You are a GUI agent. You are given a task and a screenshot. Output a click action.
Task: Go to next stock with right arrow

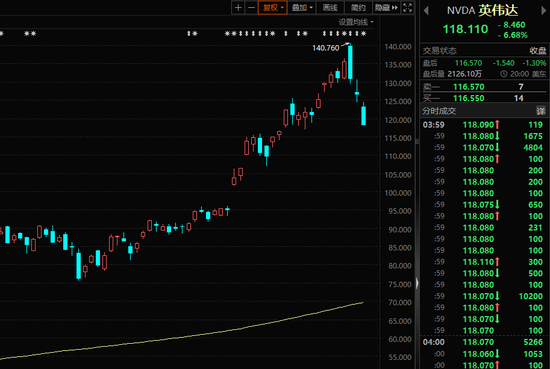543,11
